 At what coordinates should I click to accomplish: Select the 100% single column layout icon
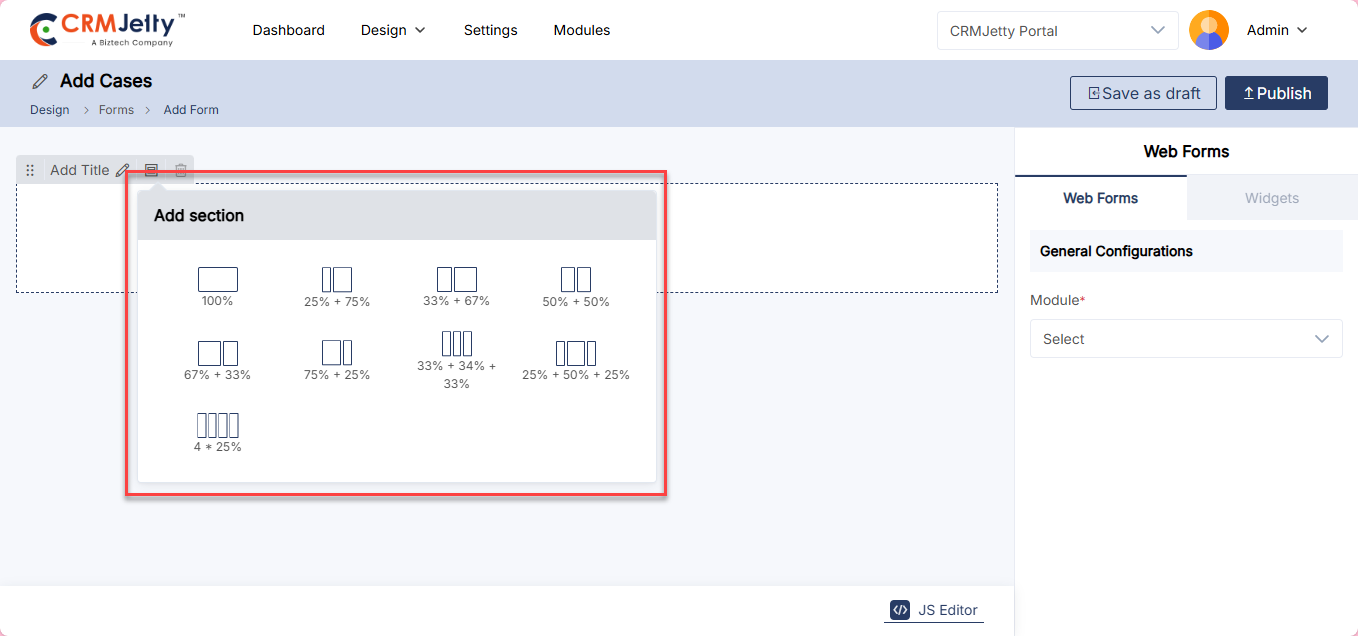coord(217,279)
